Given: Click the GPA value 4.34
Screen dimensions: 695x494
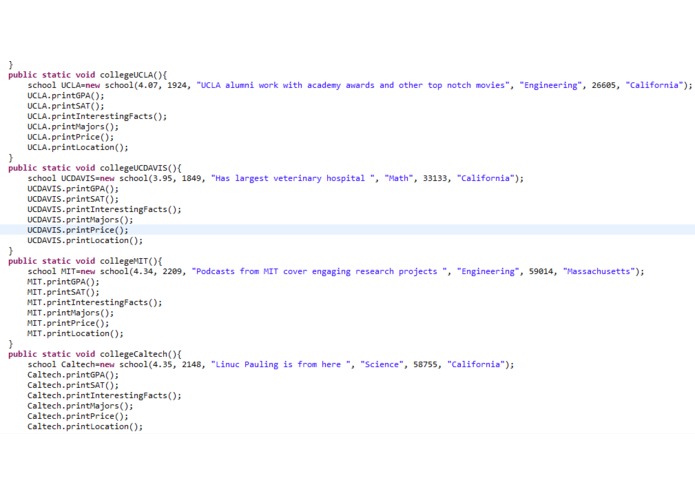Looking at the screenshot, I should point(143,271).
